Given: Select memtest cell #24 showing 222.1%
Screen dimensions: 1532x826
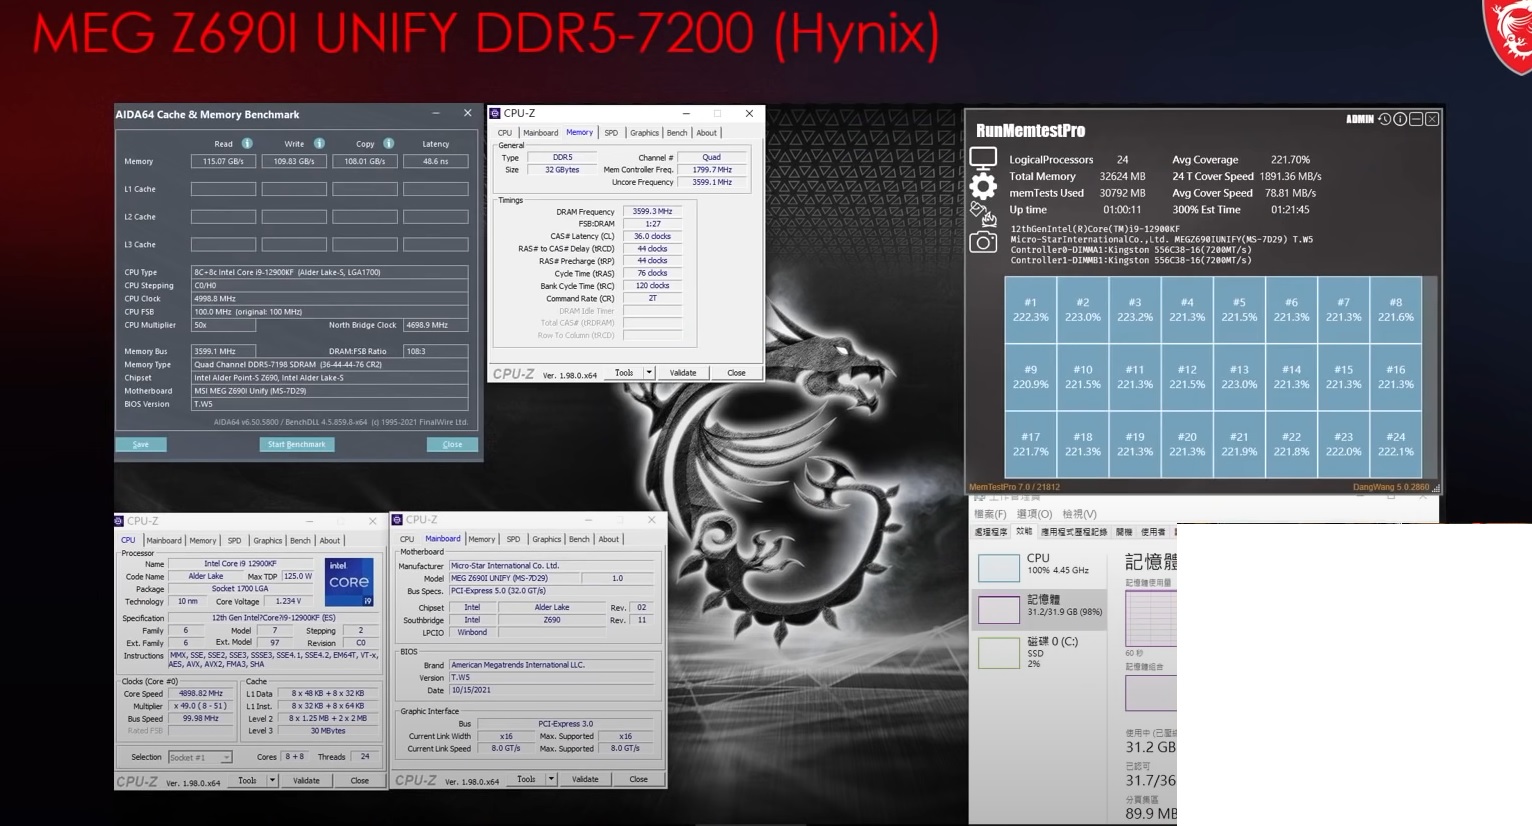Looking at the screenshot, I should (1396, 444).
